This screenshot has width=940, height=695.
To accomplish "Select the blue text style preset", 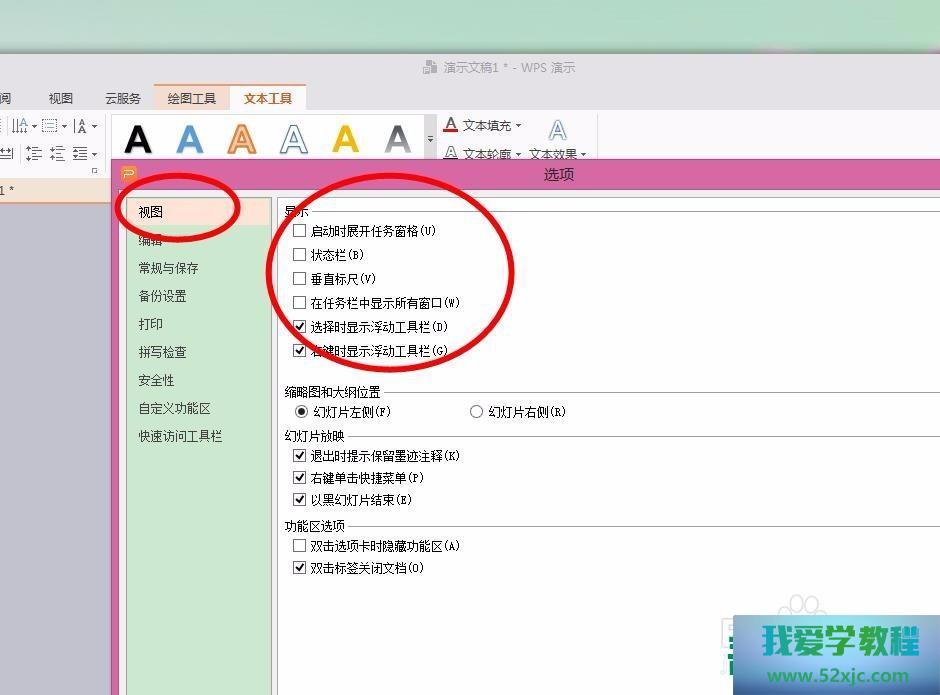I will 190,138.
